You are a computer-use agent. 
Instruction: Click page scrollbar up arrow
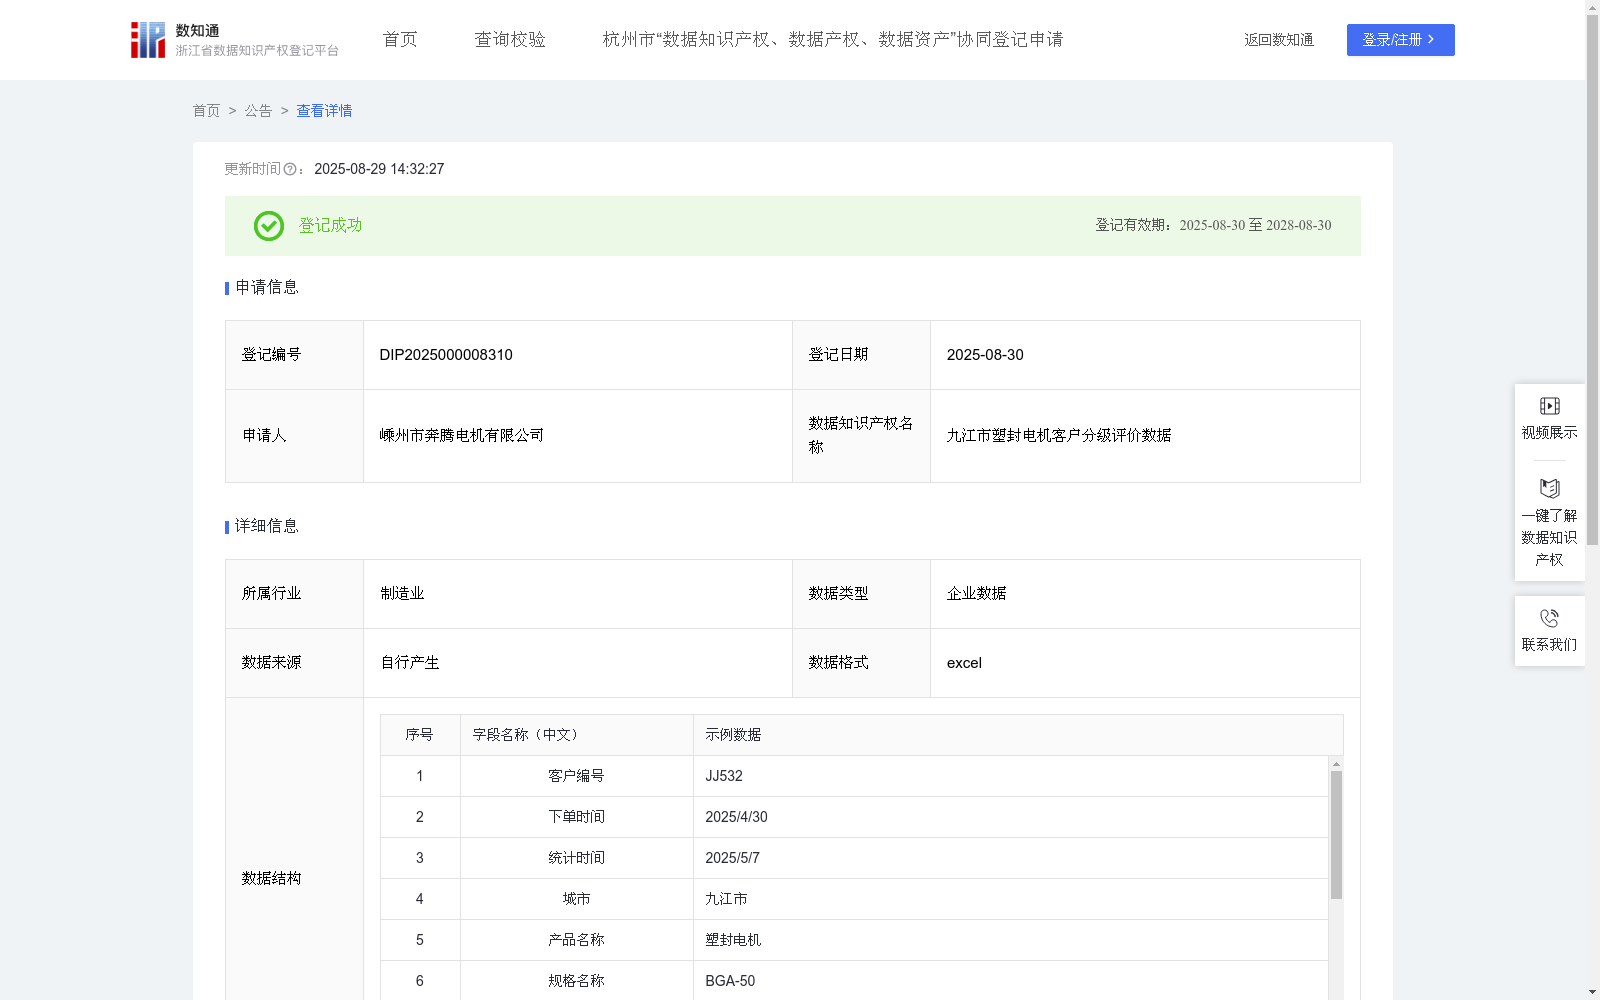click(x=1592, y=7)
